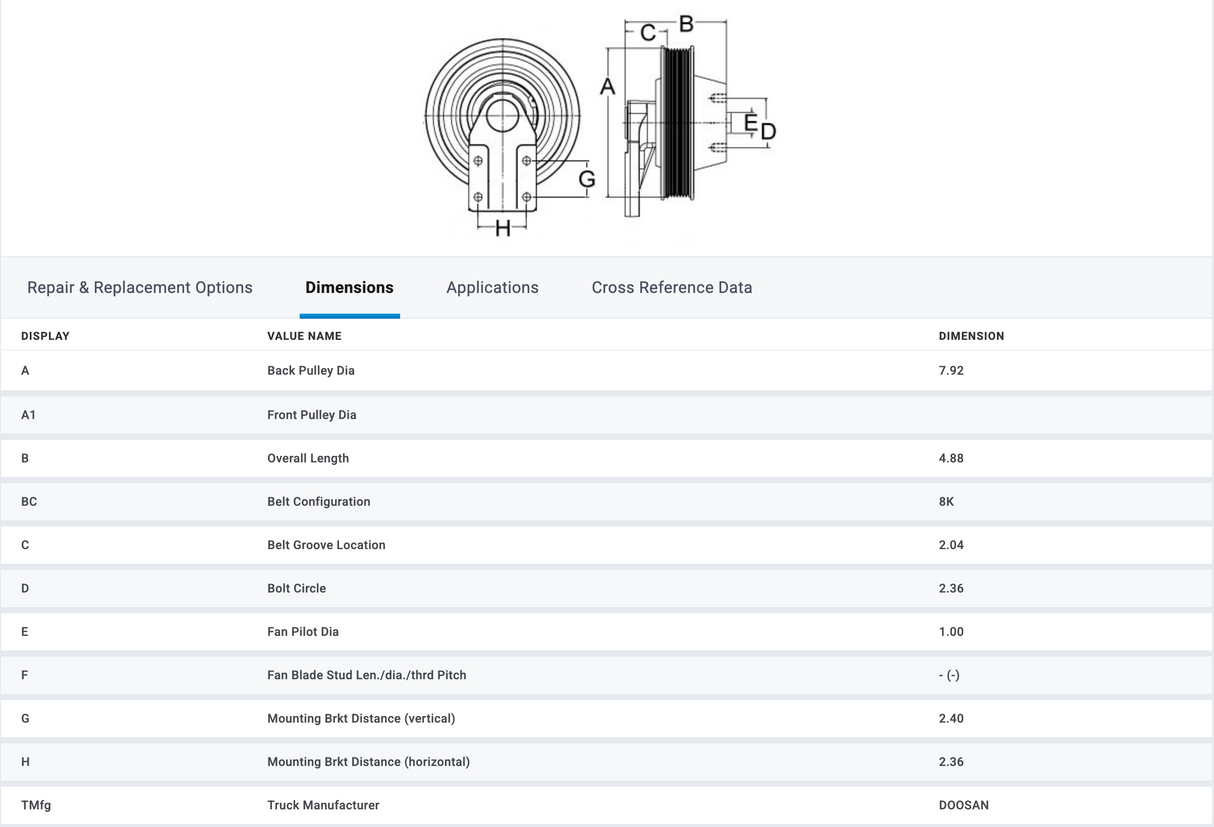Select the 2.36 Bolt Circle value
The width and height of the screenshot is (1214, 827).
tap(951, 588)
